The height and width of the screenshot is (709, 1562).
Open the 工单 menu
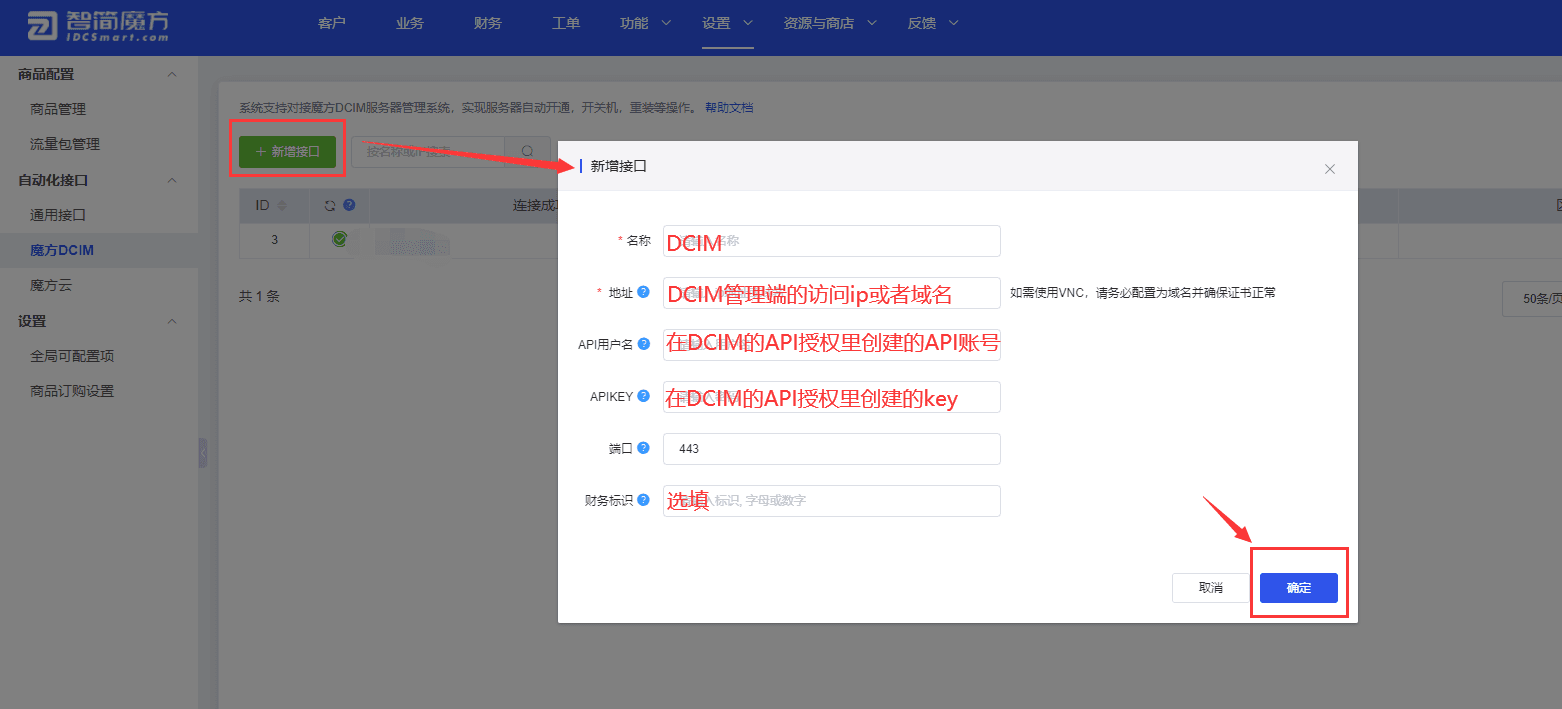pyautogui.click(x=566, y=23)
